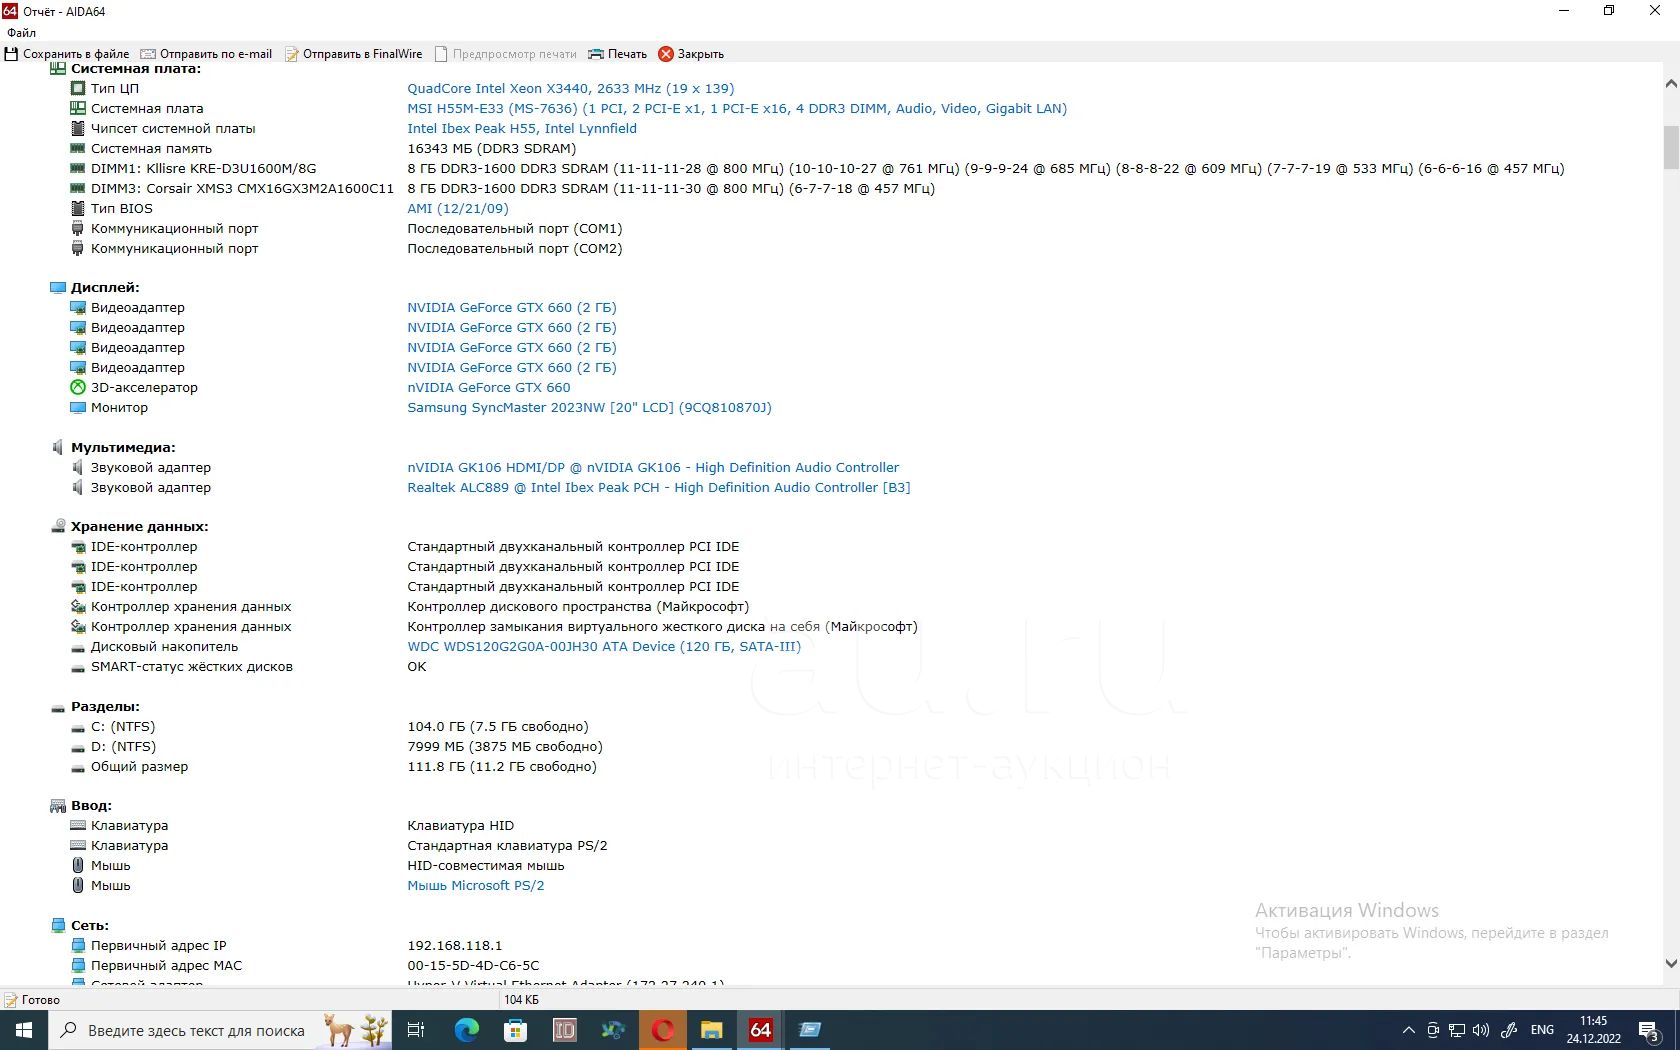Select the Стандартная клавиатура PS/2 value
The height and width of the screenshot is (1050, 1680).
click(507, 845)
